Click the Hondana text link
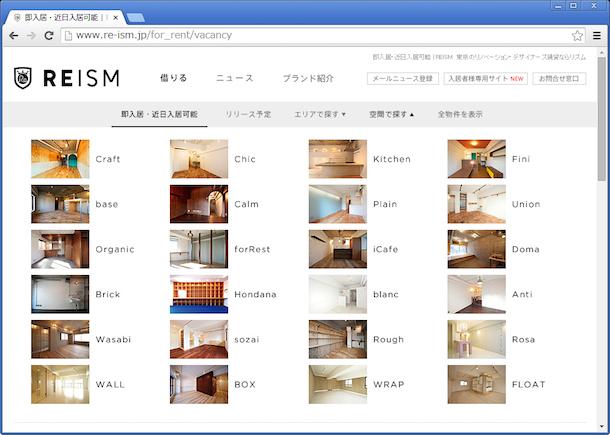Viewport: 610px width, 435px height. (255, 295)
